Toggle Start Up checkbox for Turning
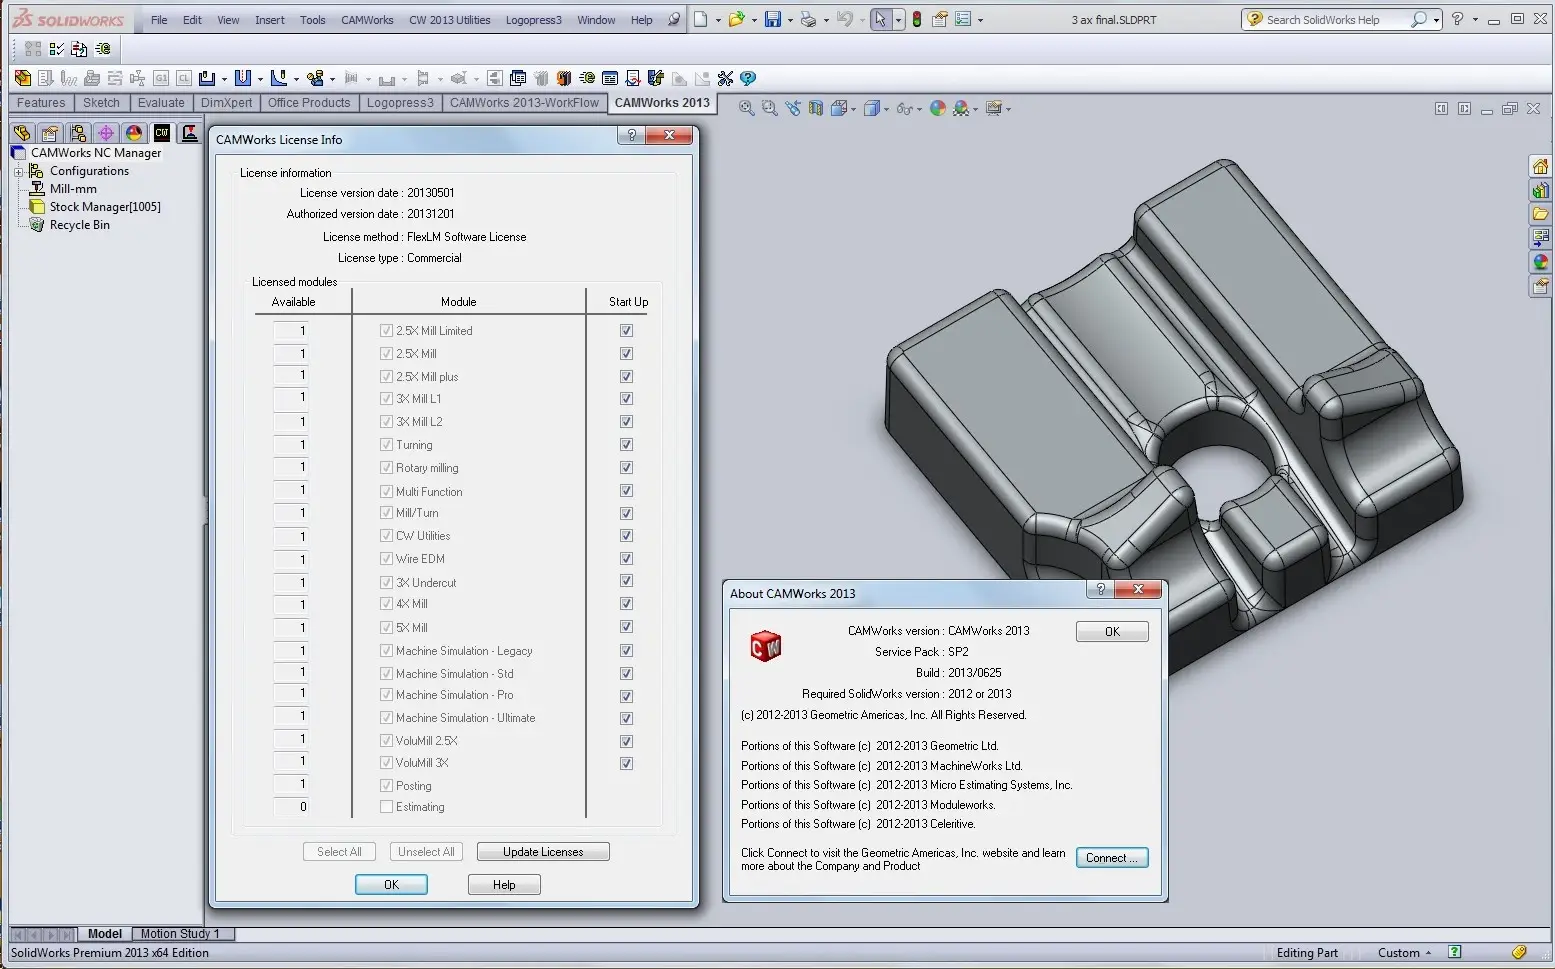The height and width of the screenshot is (969, 1555). point(626,444)
